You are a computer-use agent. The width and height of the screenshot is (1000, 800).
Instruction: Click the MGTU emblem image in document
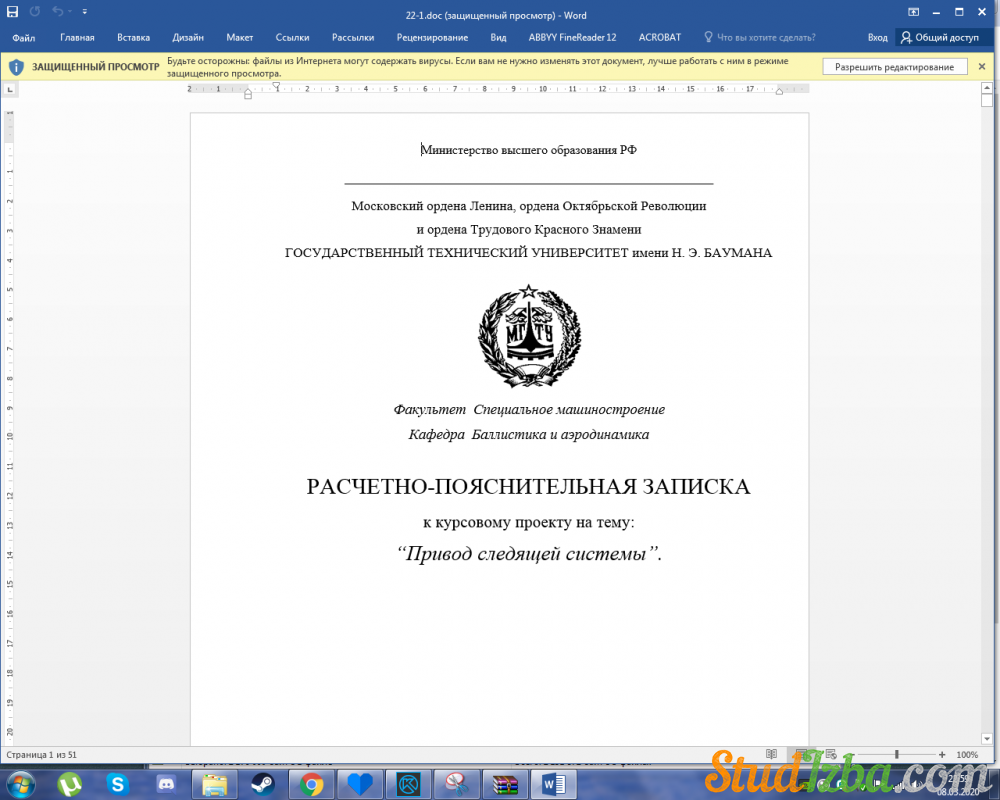[x=529, y=336]
